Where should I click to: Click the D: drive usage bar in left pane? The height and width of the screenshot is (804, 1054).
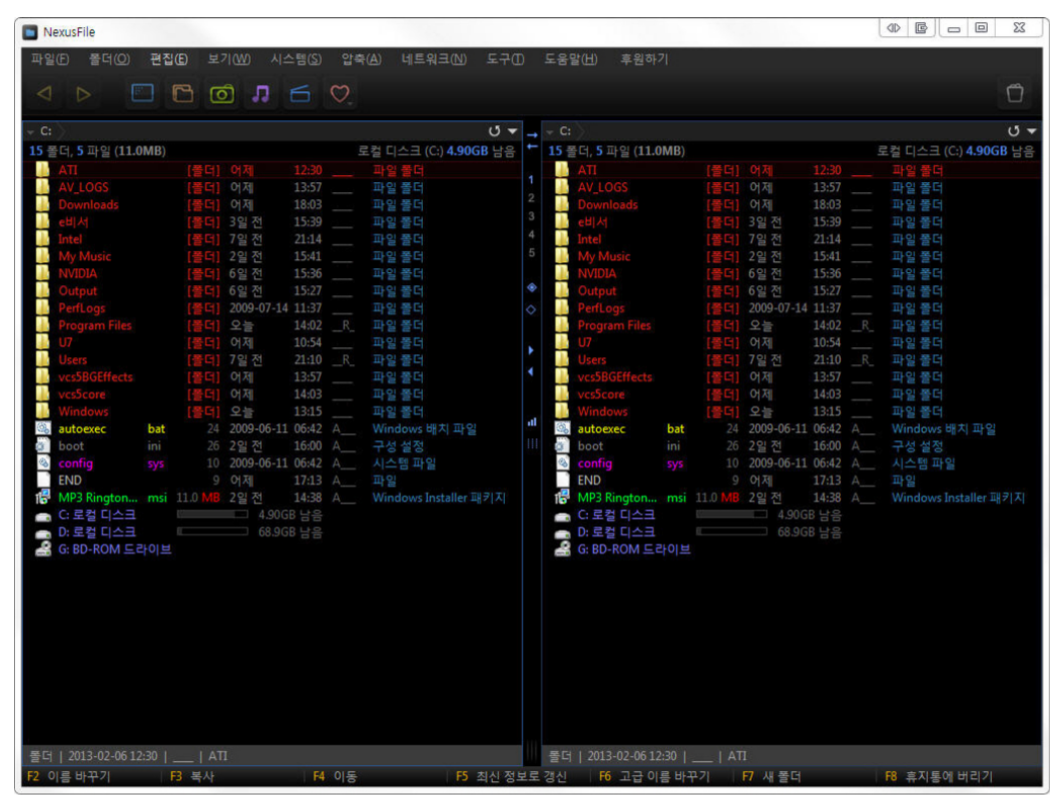pos(212,532)
